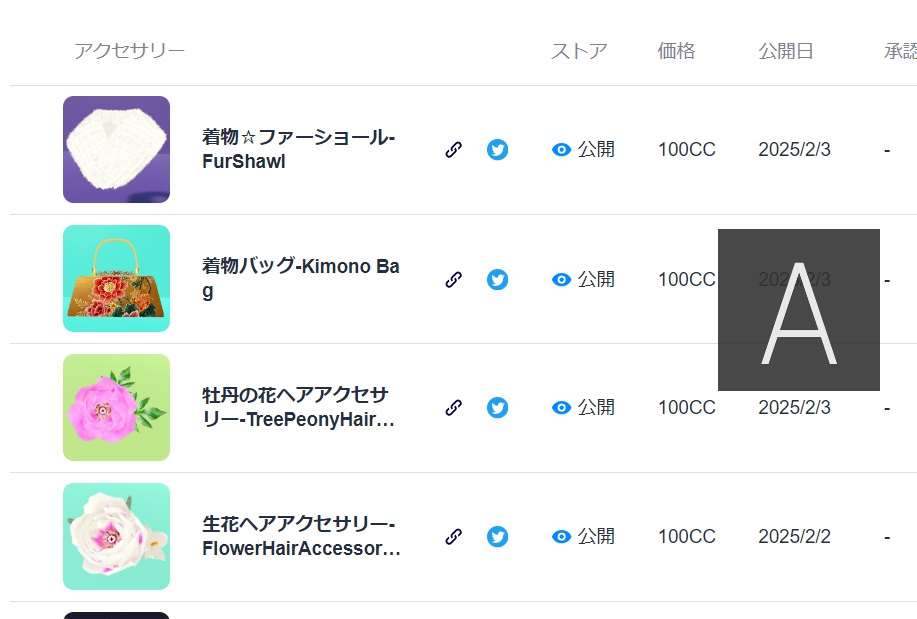Click the dark 'A' overlay box

coord(798,308)
